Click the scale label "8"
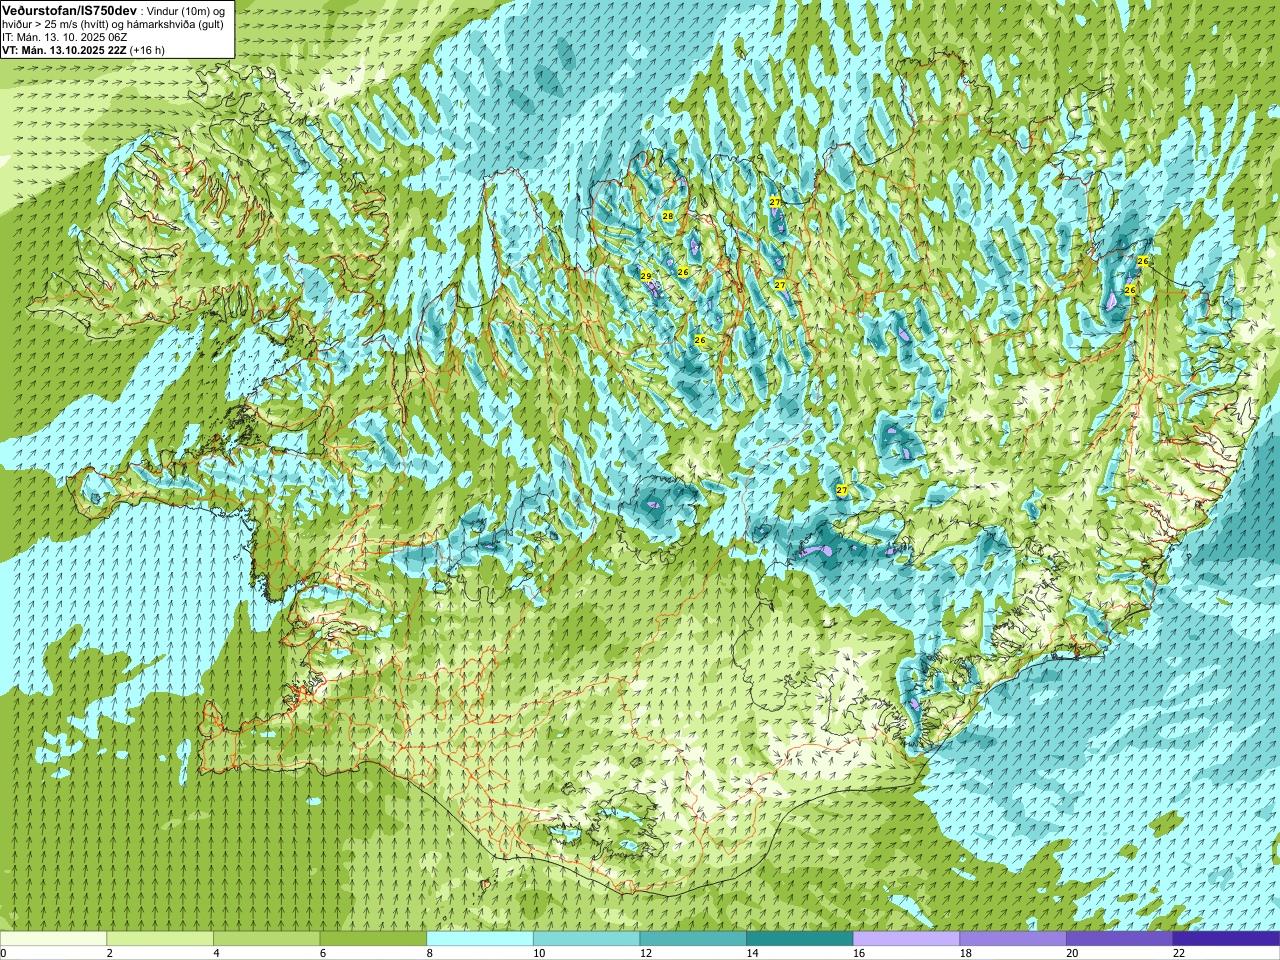 pos(430,953)
